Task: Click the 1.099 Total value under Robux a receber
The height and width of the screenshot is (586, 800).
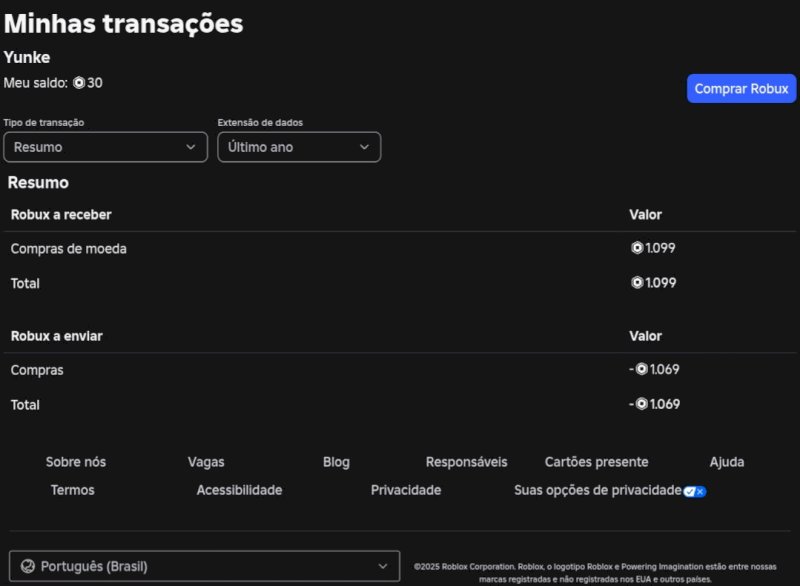Action: point(661,283)
